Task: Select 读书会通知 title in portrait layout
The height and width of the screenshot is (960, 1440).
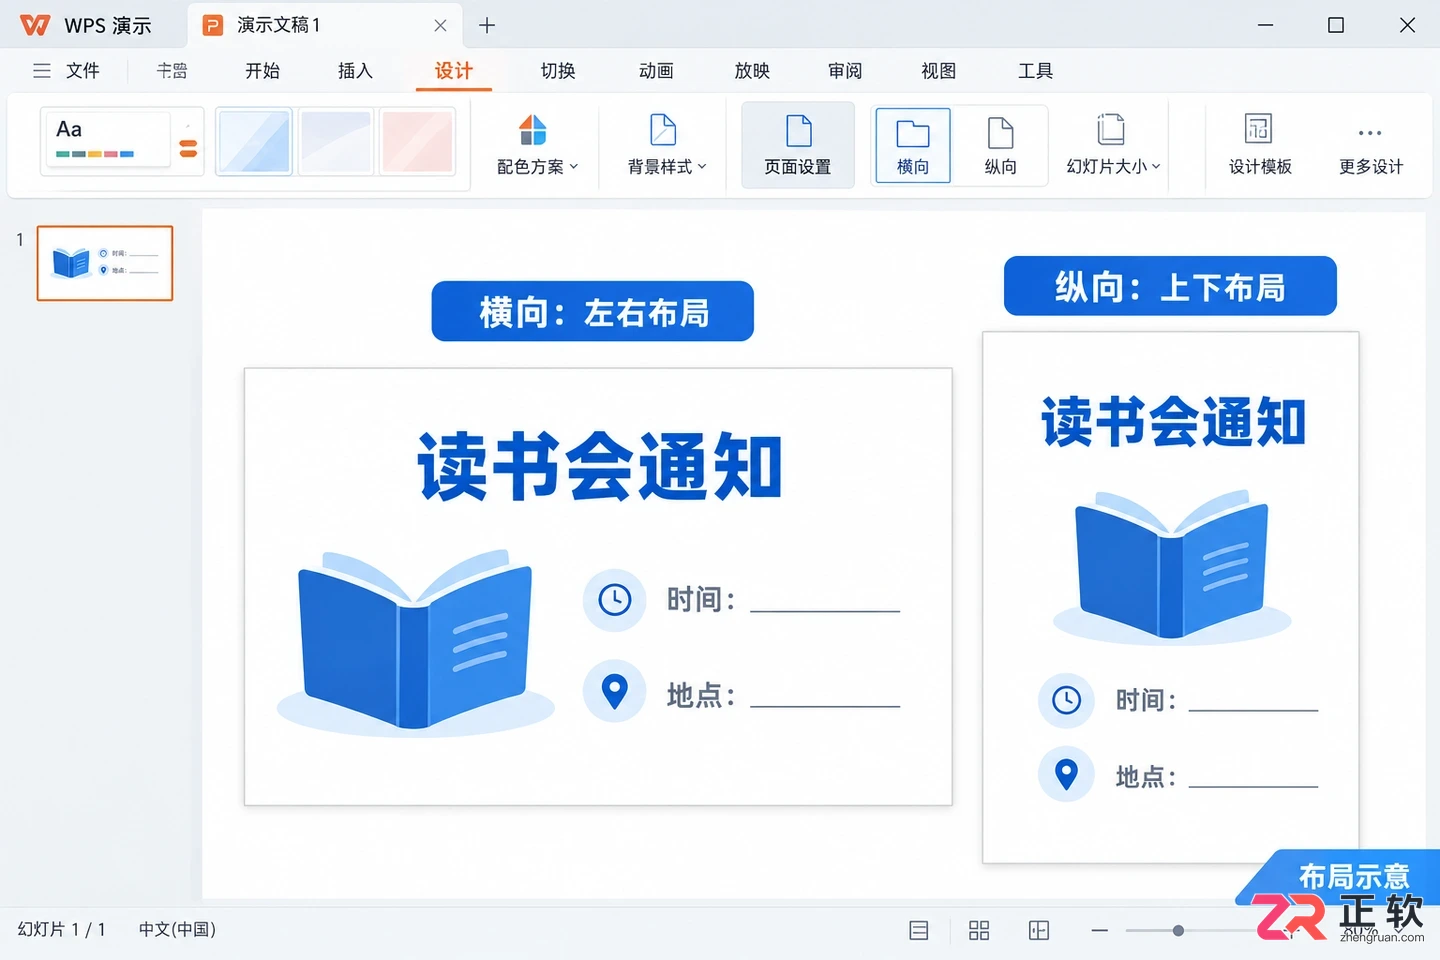Action: 1173,421
